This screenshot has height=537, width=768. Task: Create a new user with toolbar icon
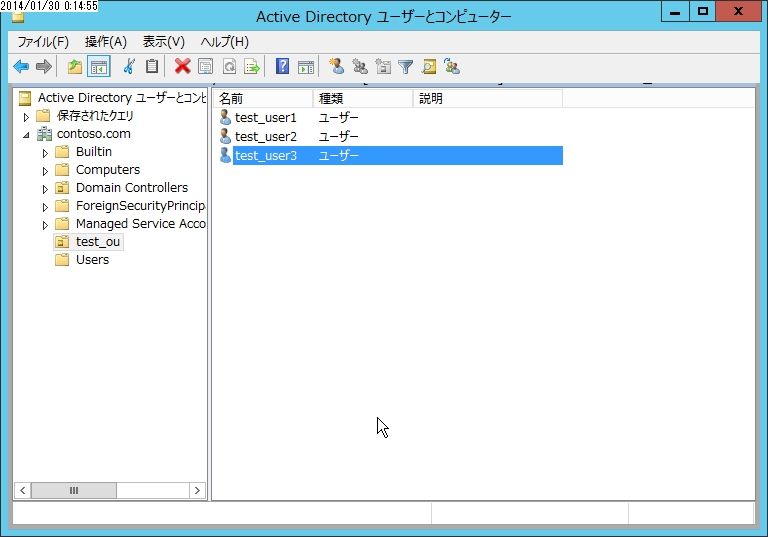336,66
